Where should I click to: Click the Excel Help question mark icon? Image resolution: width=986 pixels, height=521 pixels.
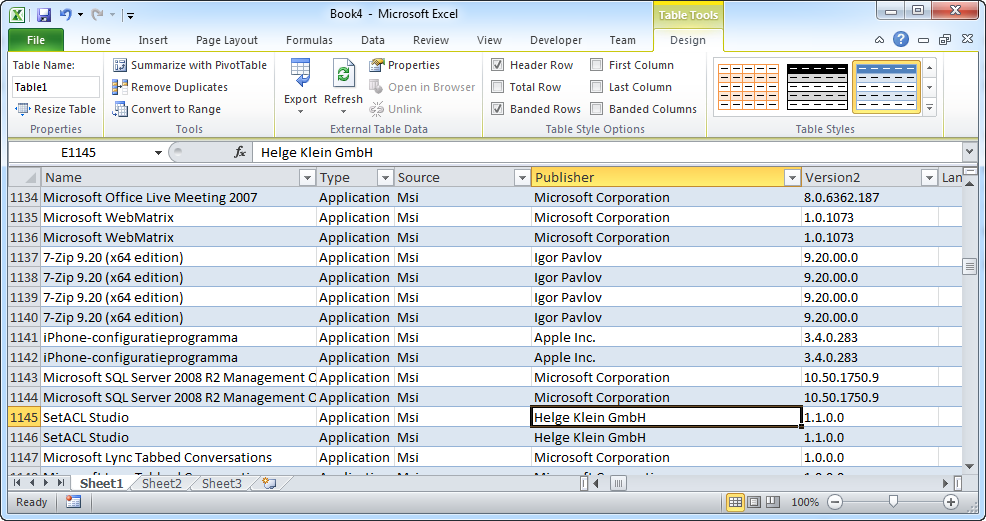(x=900, y=40)
